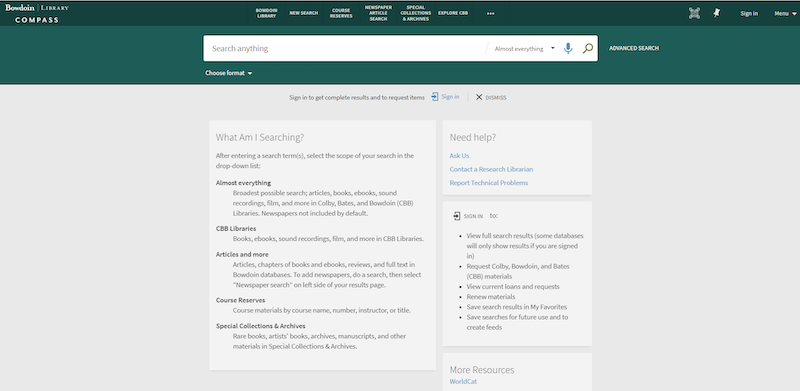Open pinned favorites pushpin icon

pos(717,13)
